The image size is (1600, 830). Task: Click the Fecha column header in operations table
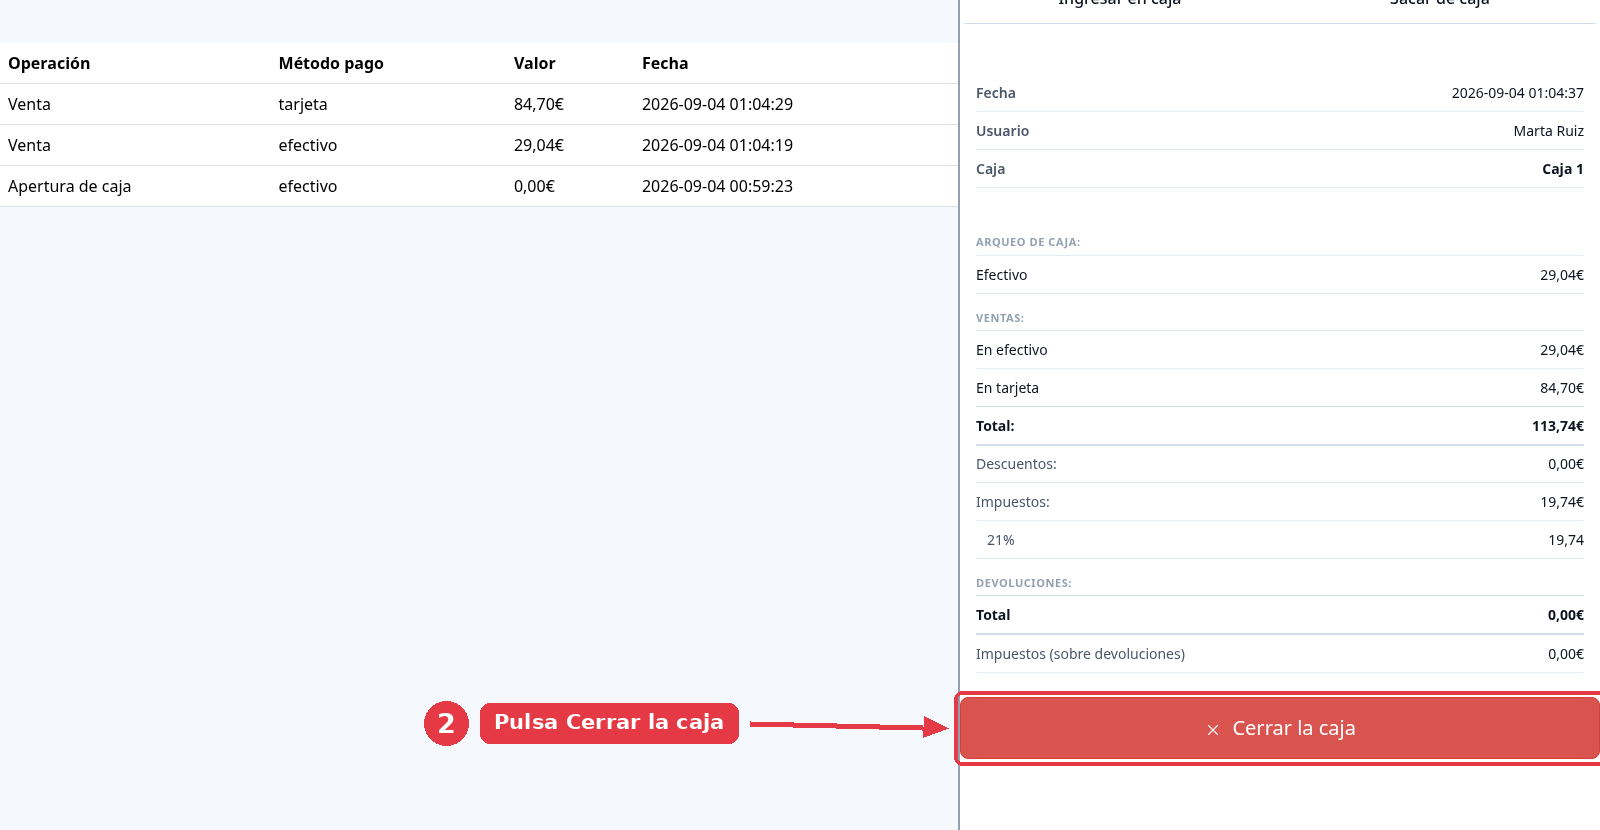coord(665,63)
